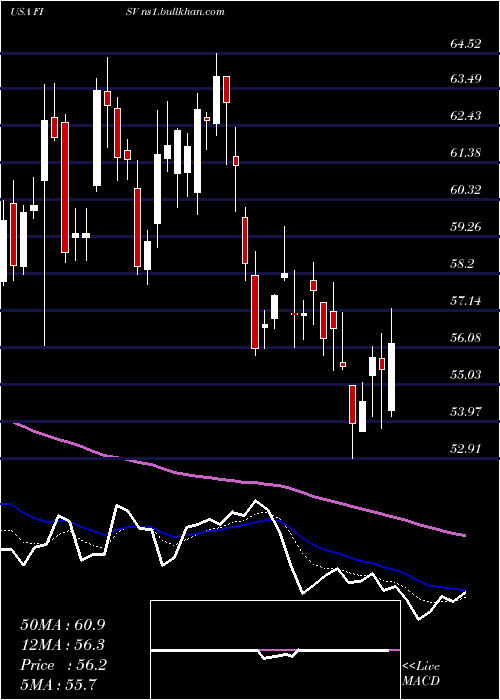Click the 50MA : 60.9 readout
The image size is (500, 700).
[x=63, y=625]
